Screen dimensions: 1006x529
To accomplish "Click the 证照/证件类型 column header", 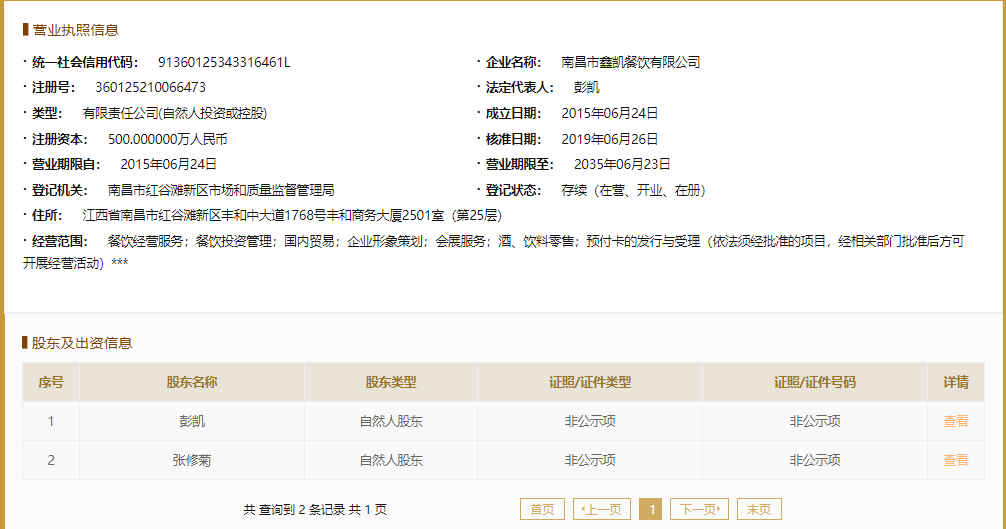I will (x=590, y=382).
